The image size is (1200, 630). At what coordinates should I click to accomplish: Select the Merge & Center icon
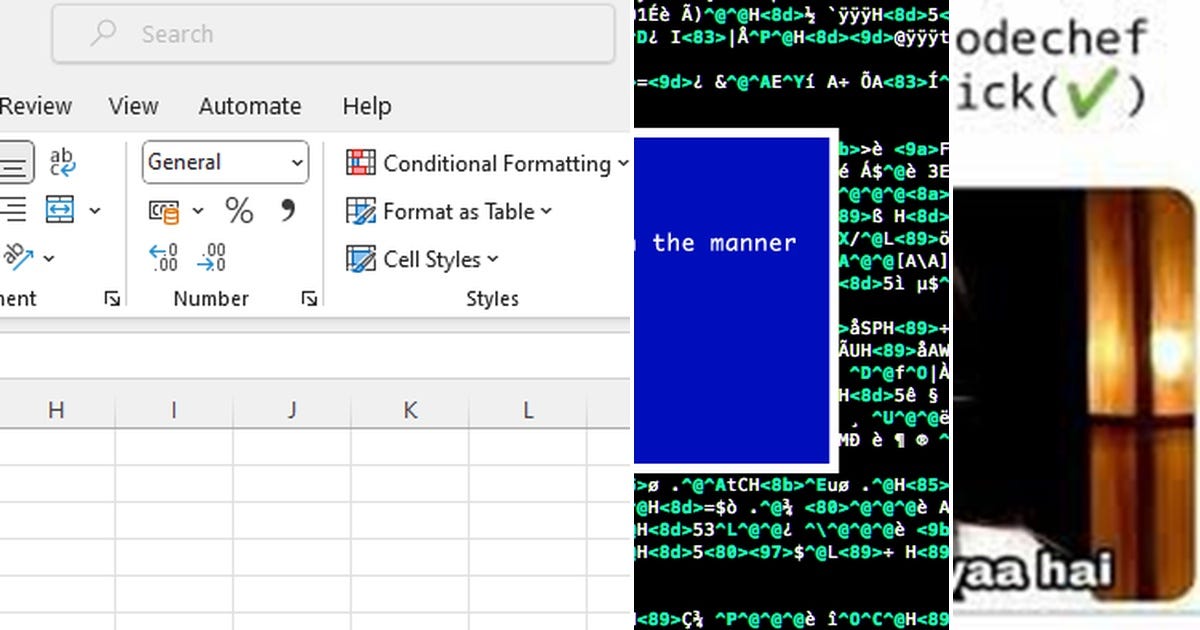pyautogui.click(x=60, y=211)
